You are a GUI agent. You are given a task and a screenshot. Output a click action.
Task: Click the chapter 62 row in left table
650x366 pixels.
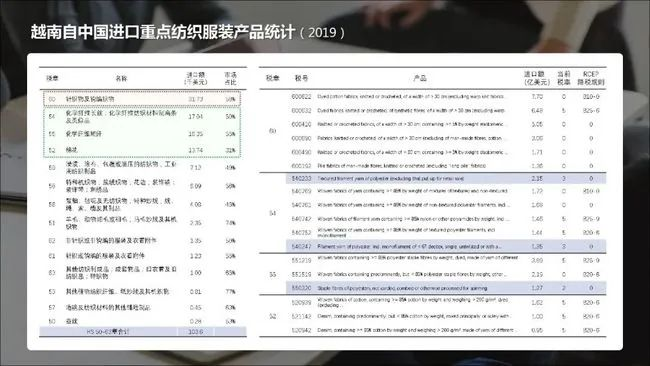(x=142, y=240)
